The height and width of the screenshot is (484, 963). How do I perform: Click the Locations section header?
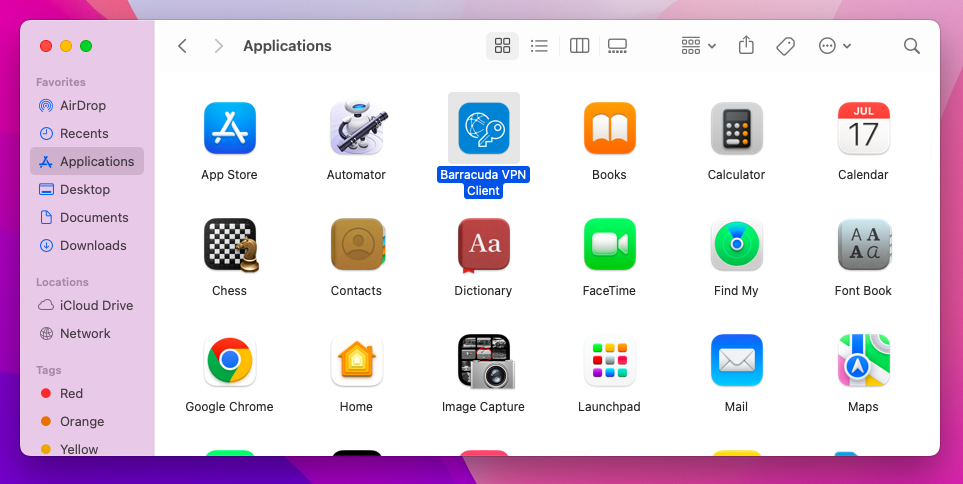click(62, 282)
